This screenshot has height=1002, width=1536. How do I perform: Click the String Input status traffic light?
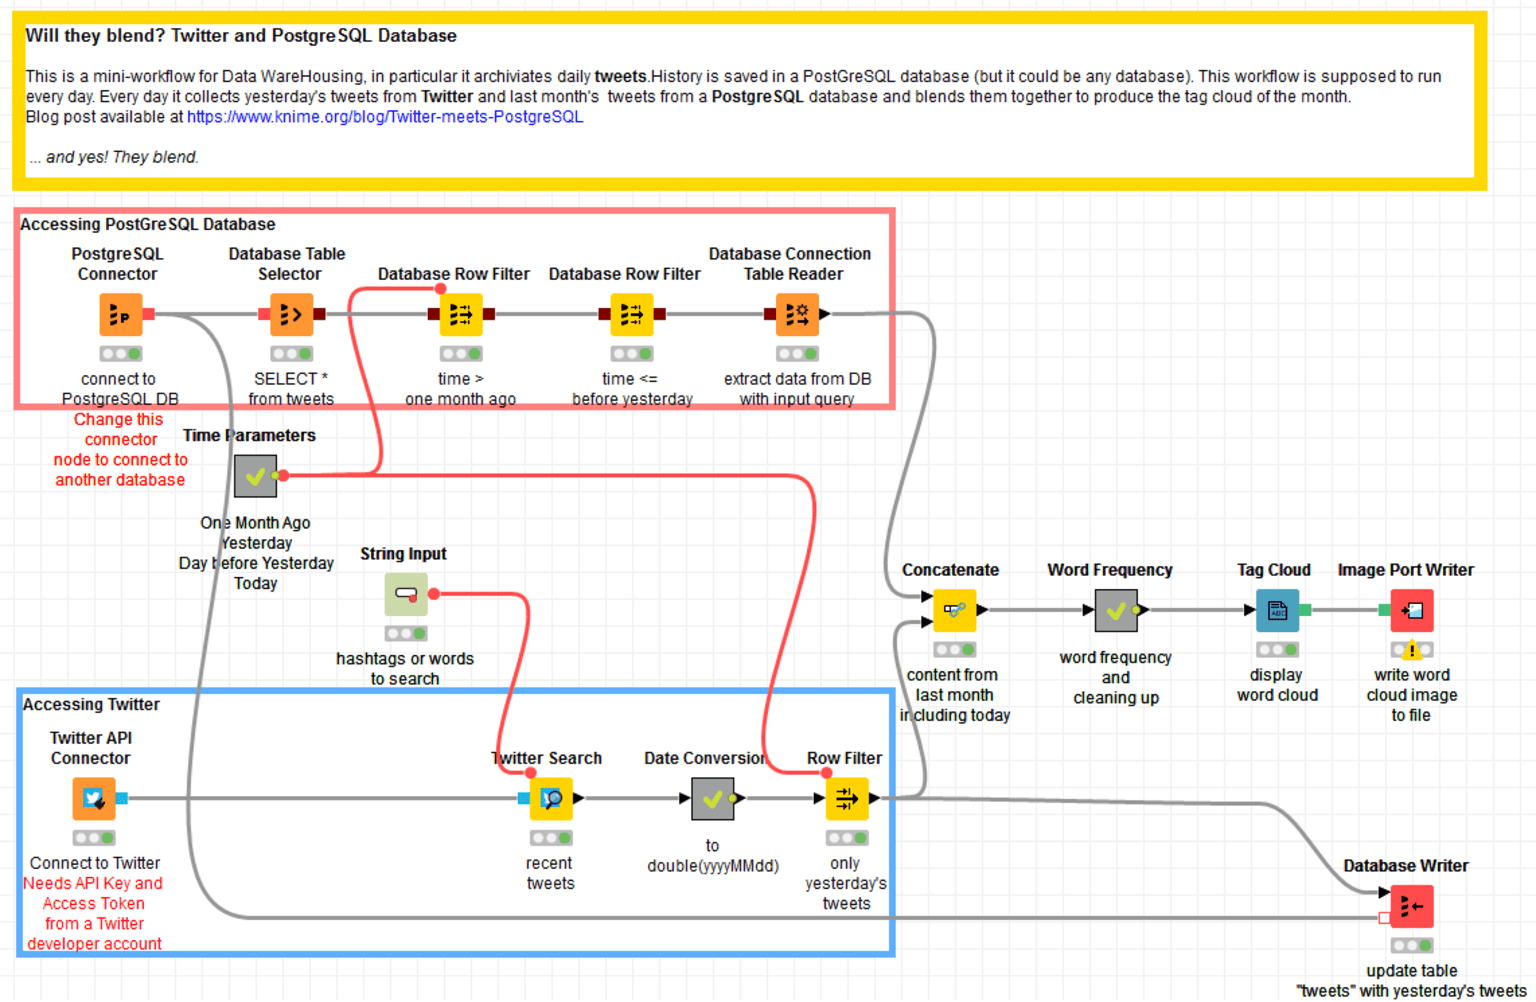406,633
